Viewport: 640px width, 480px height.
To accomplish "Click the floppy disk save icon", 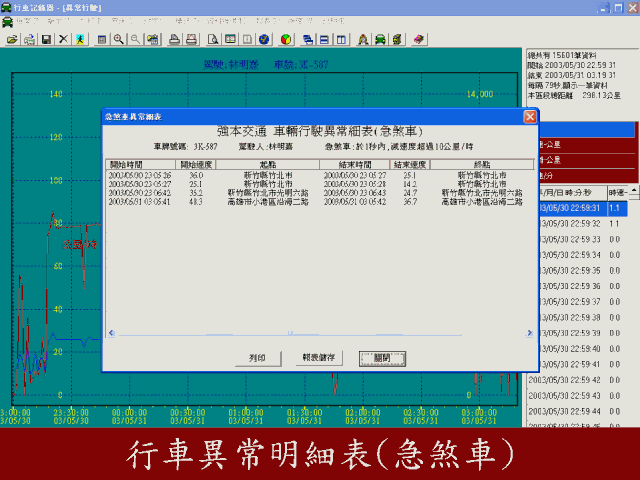I will 47,39.
